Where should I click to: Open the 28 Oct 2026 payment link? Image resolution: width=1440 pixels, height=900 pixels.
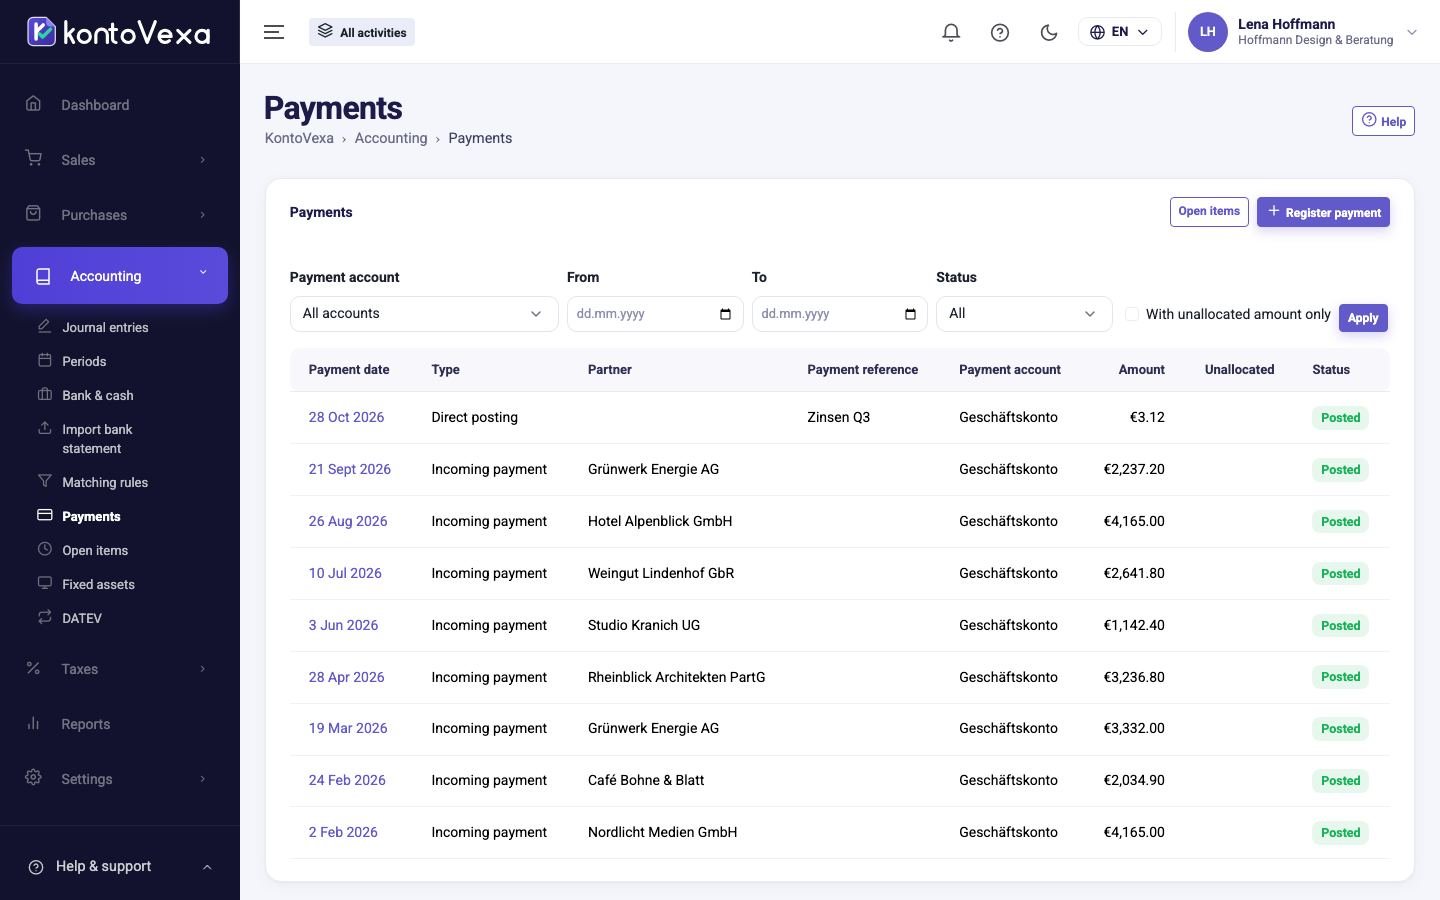click(346, 417)
